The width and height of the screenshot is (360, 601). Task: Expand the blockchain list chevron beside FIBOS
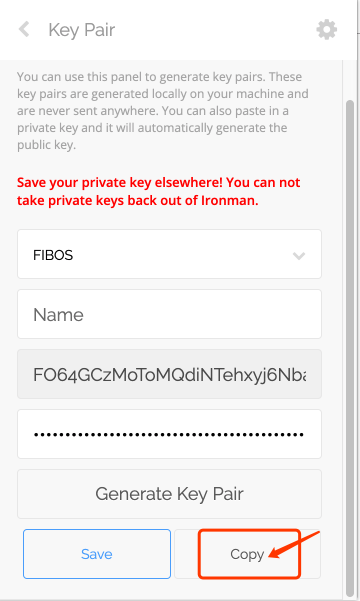coord(299,256)
